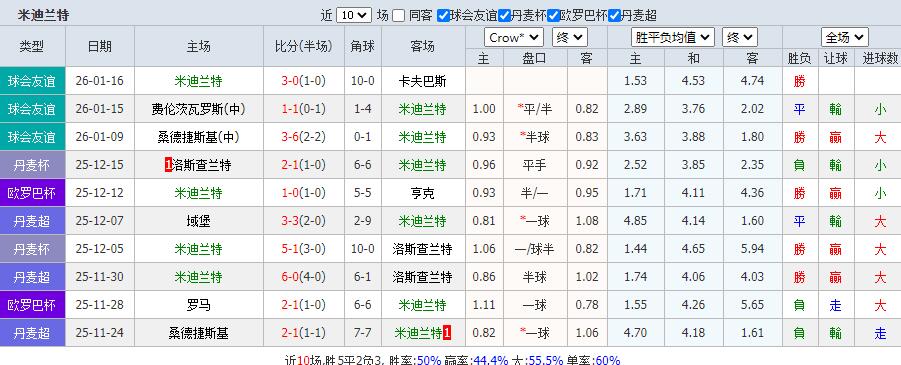Click the 进球数 column header
The height and width of the screenshot is (365, 901).
coord(880,59)
